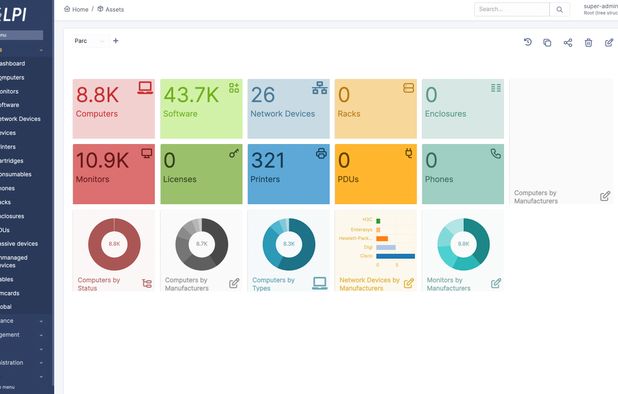Image resolution: width=618 pixels, height=394 pixels.
Task: Click the GLPI logo
Action: (x=13, y=15)
